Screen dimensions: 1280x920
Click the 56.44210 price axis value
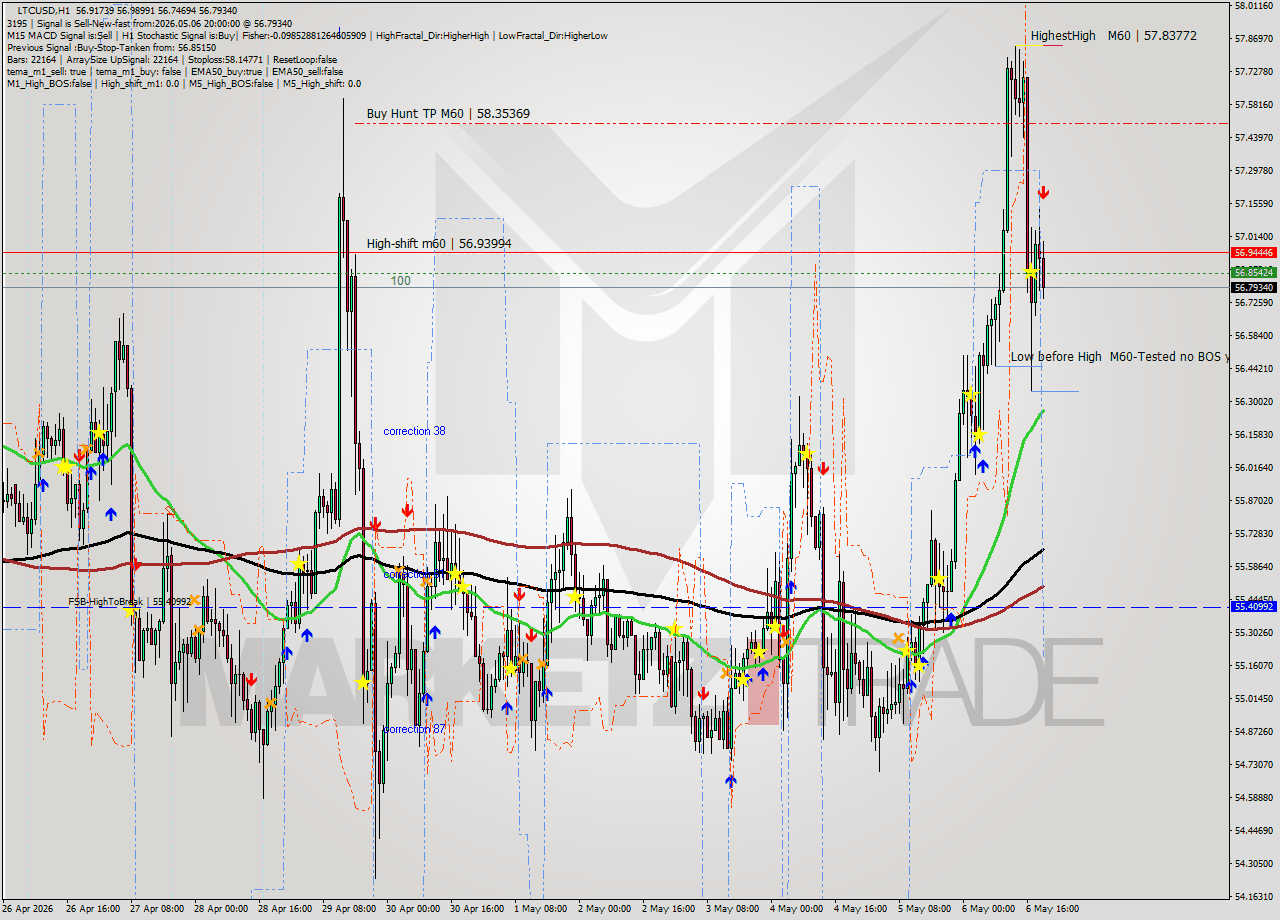(1253, 368)
